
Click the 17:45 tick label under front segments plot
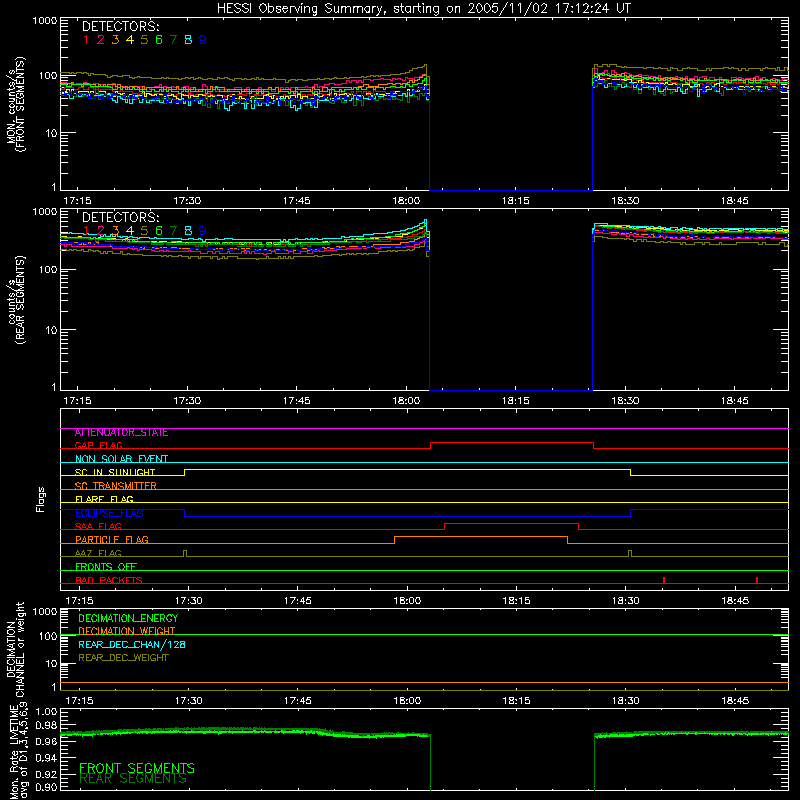pos(296,201)
